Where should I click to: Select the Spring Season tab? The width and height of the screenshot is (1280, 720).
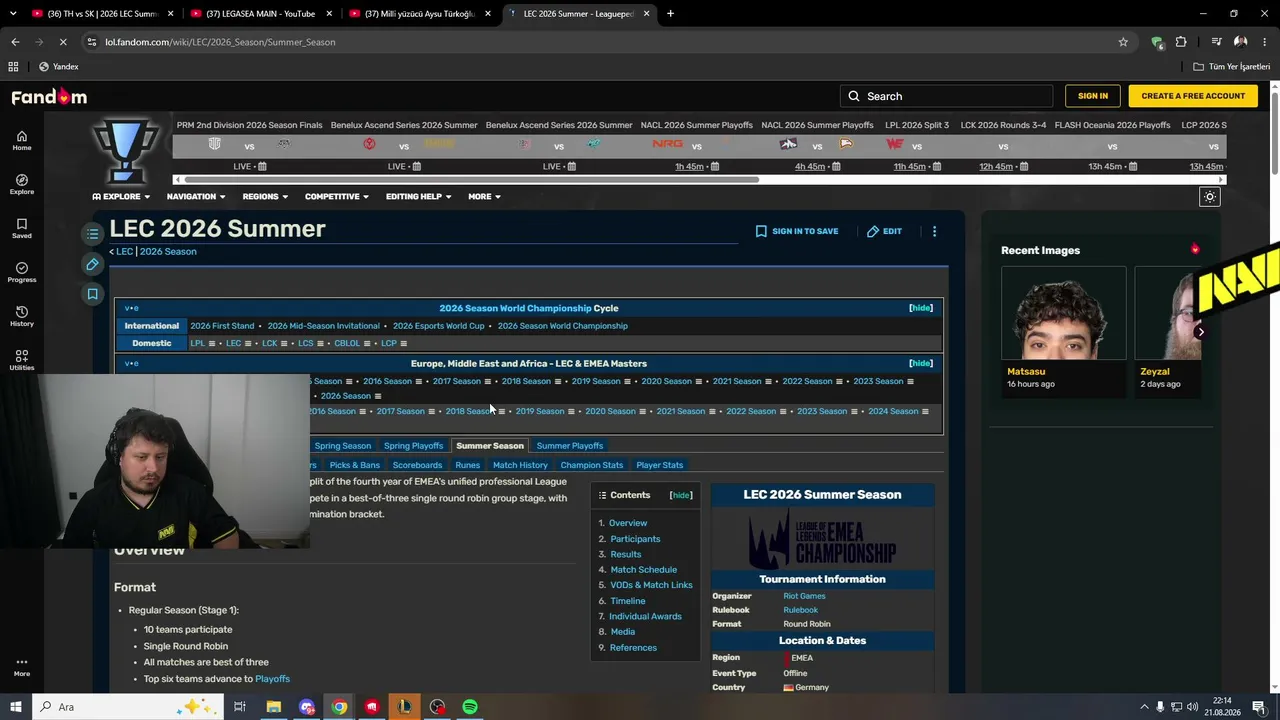point(343,446)
